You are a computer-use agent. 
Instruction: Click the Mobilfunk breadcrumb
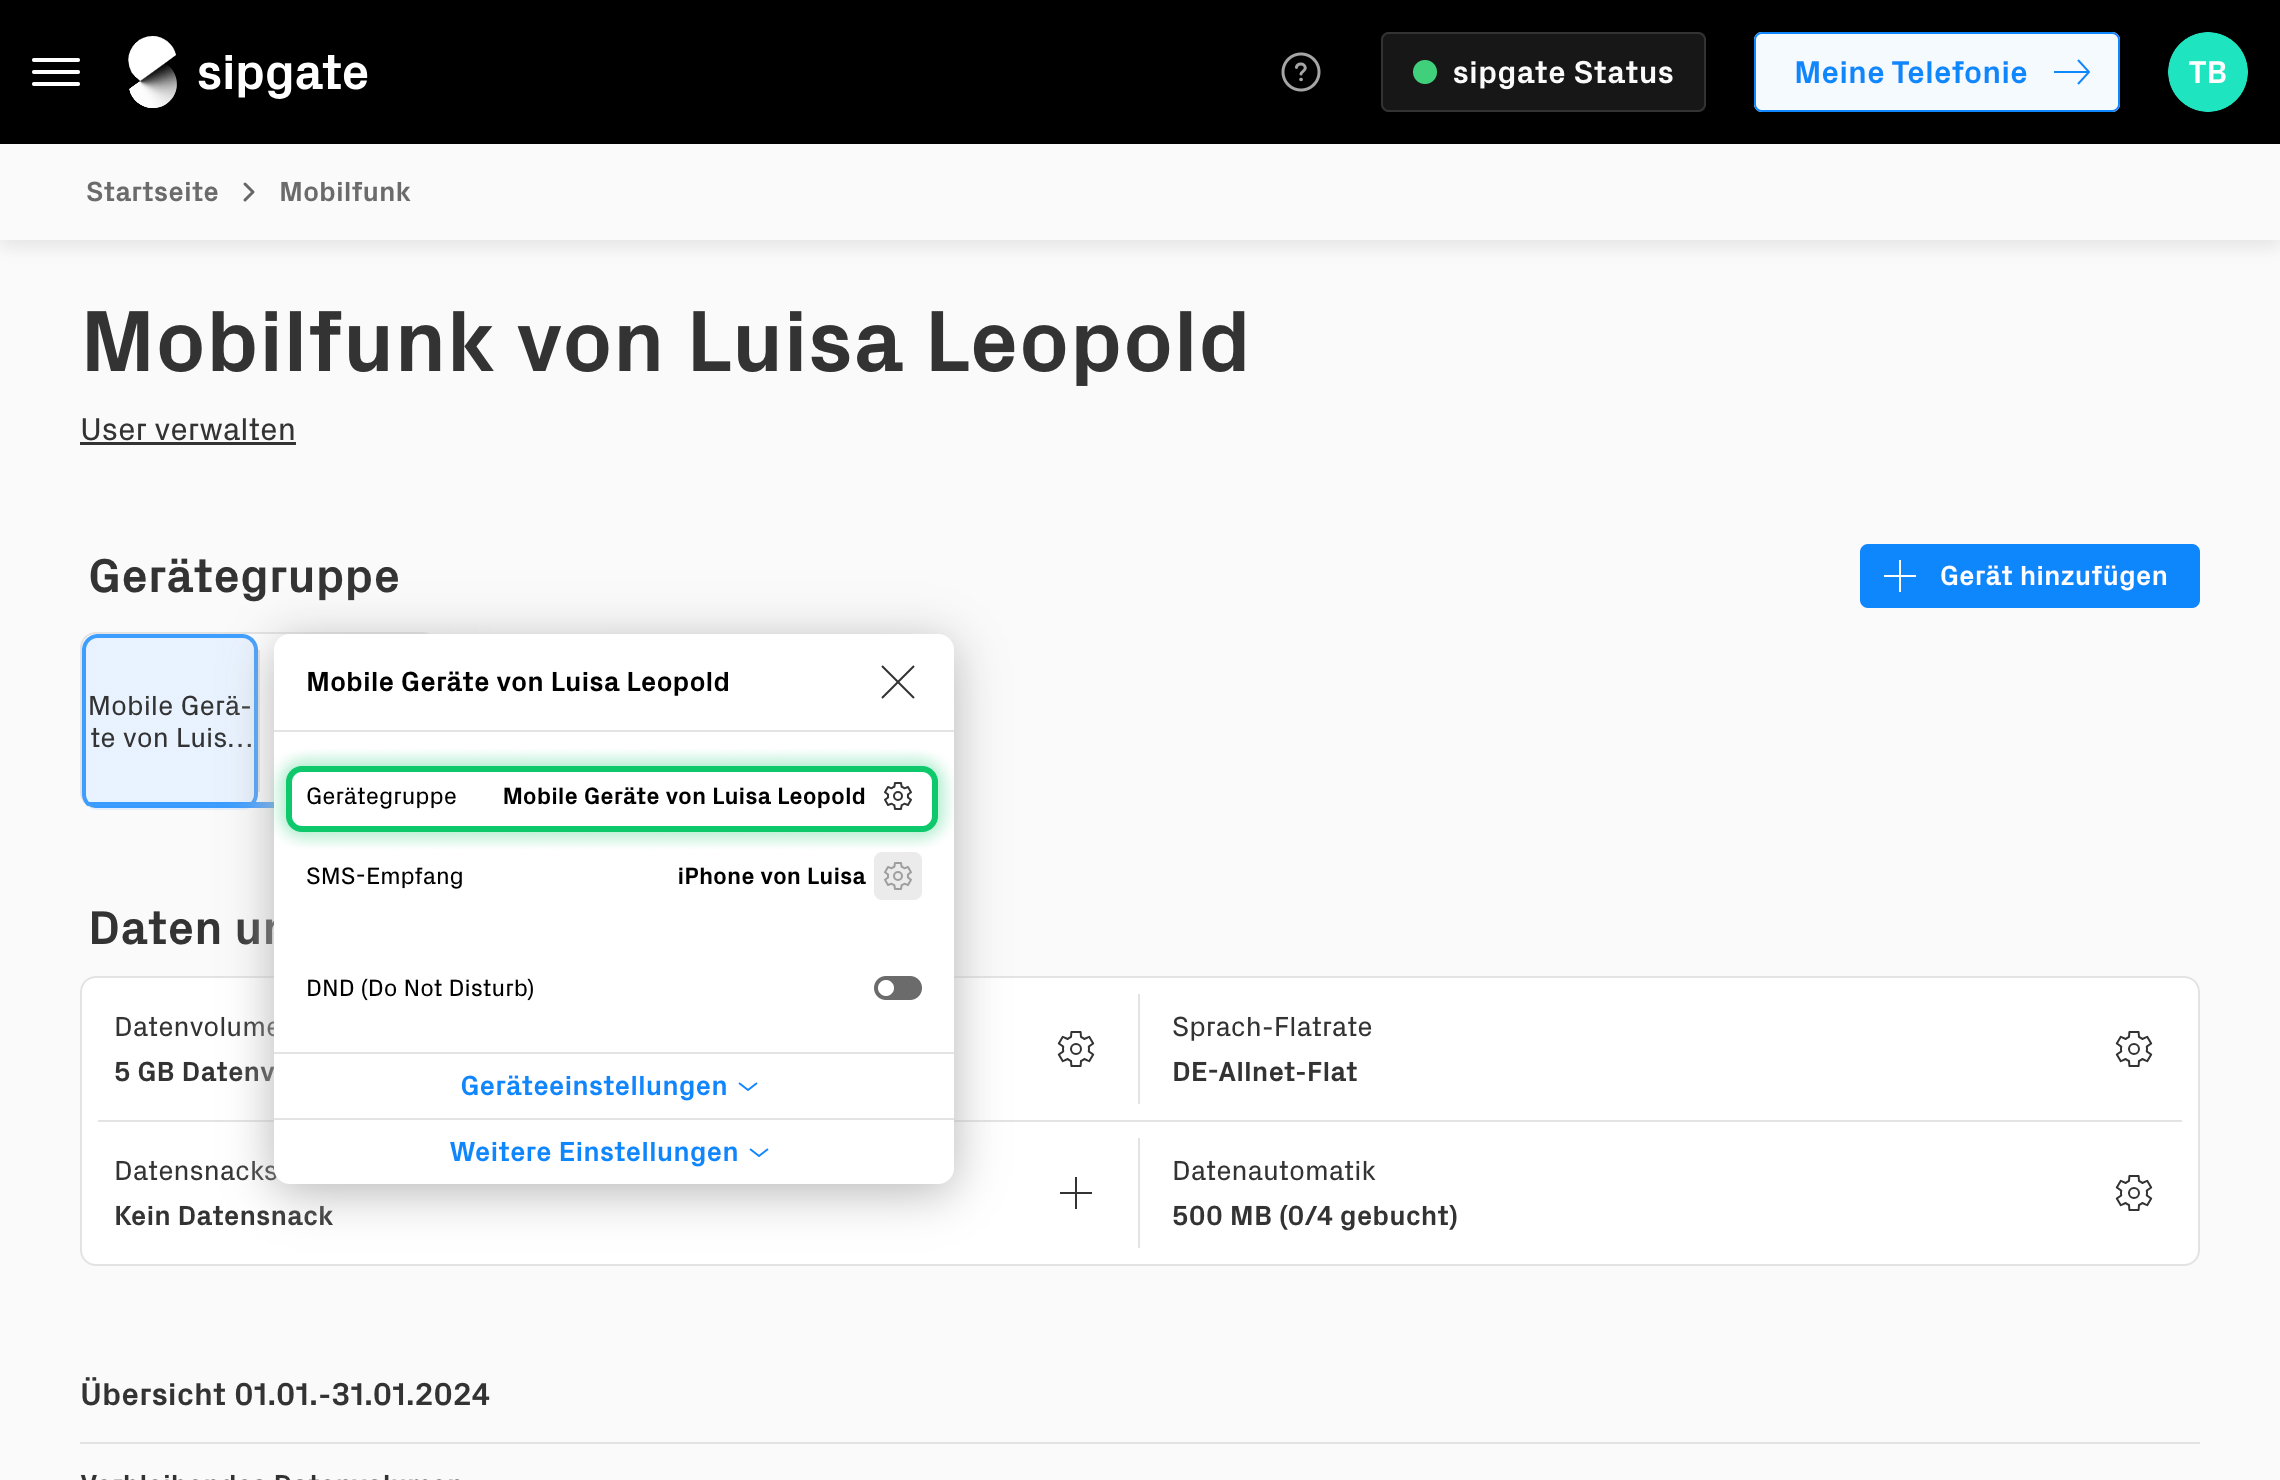click(x=345, y=192)
